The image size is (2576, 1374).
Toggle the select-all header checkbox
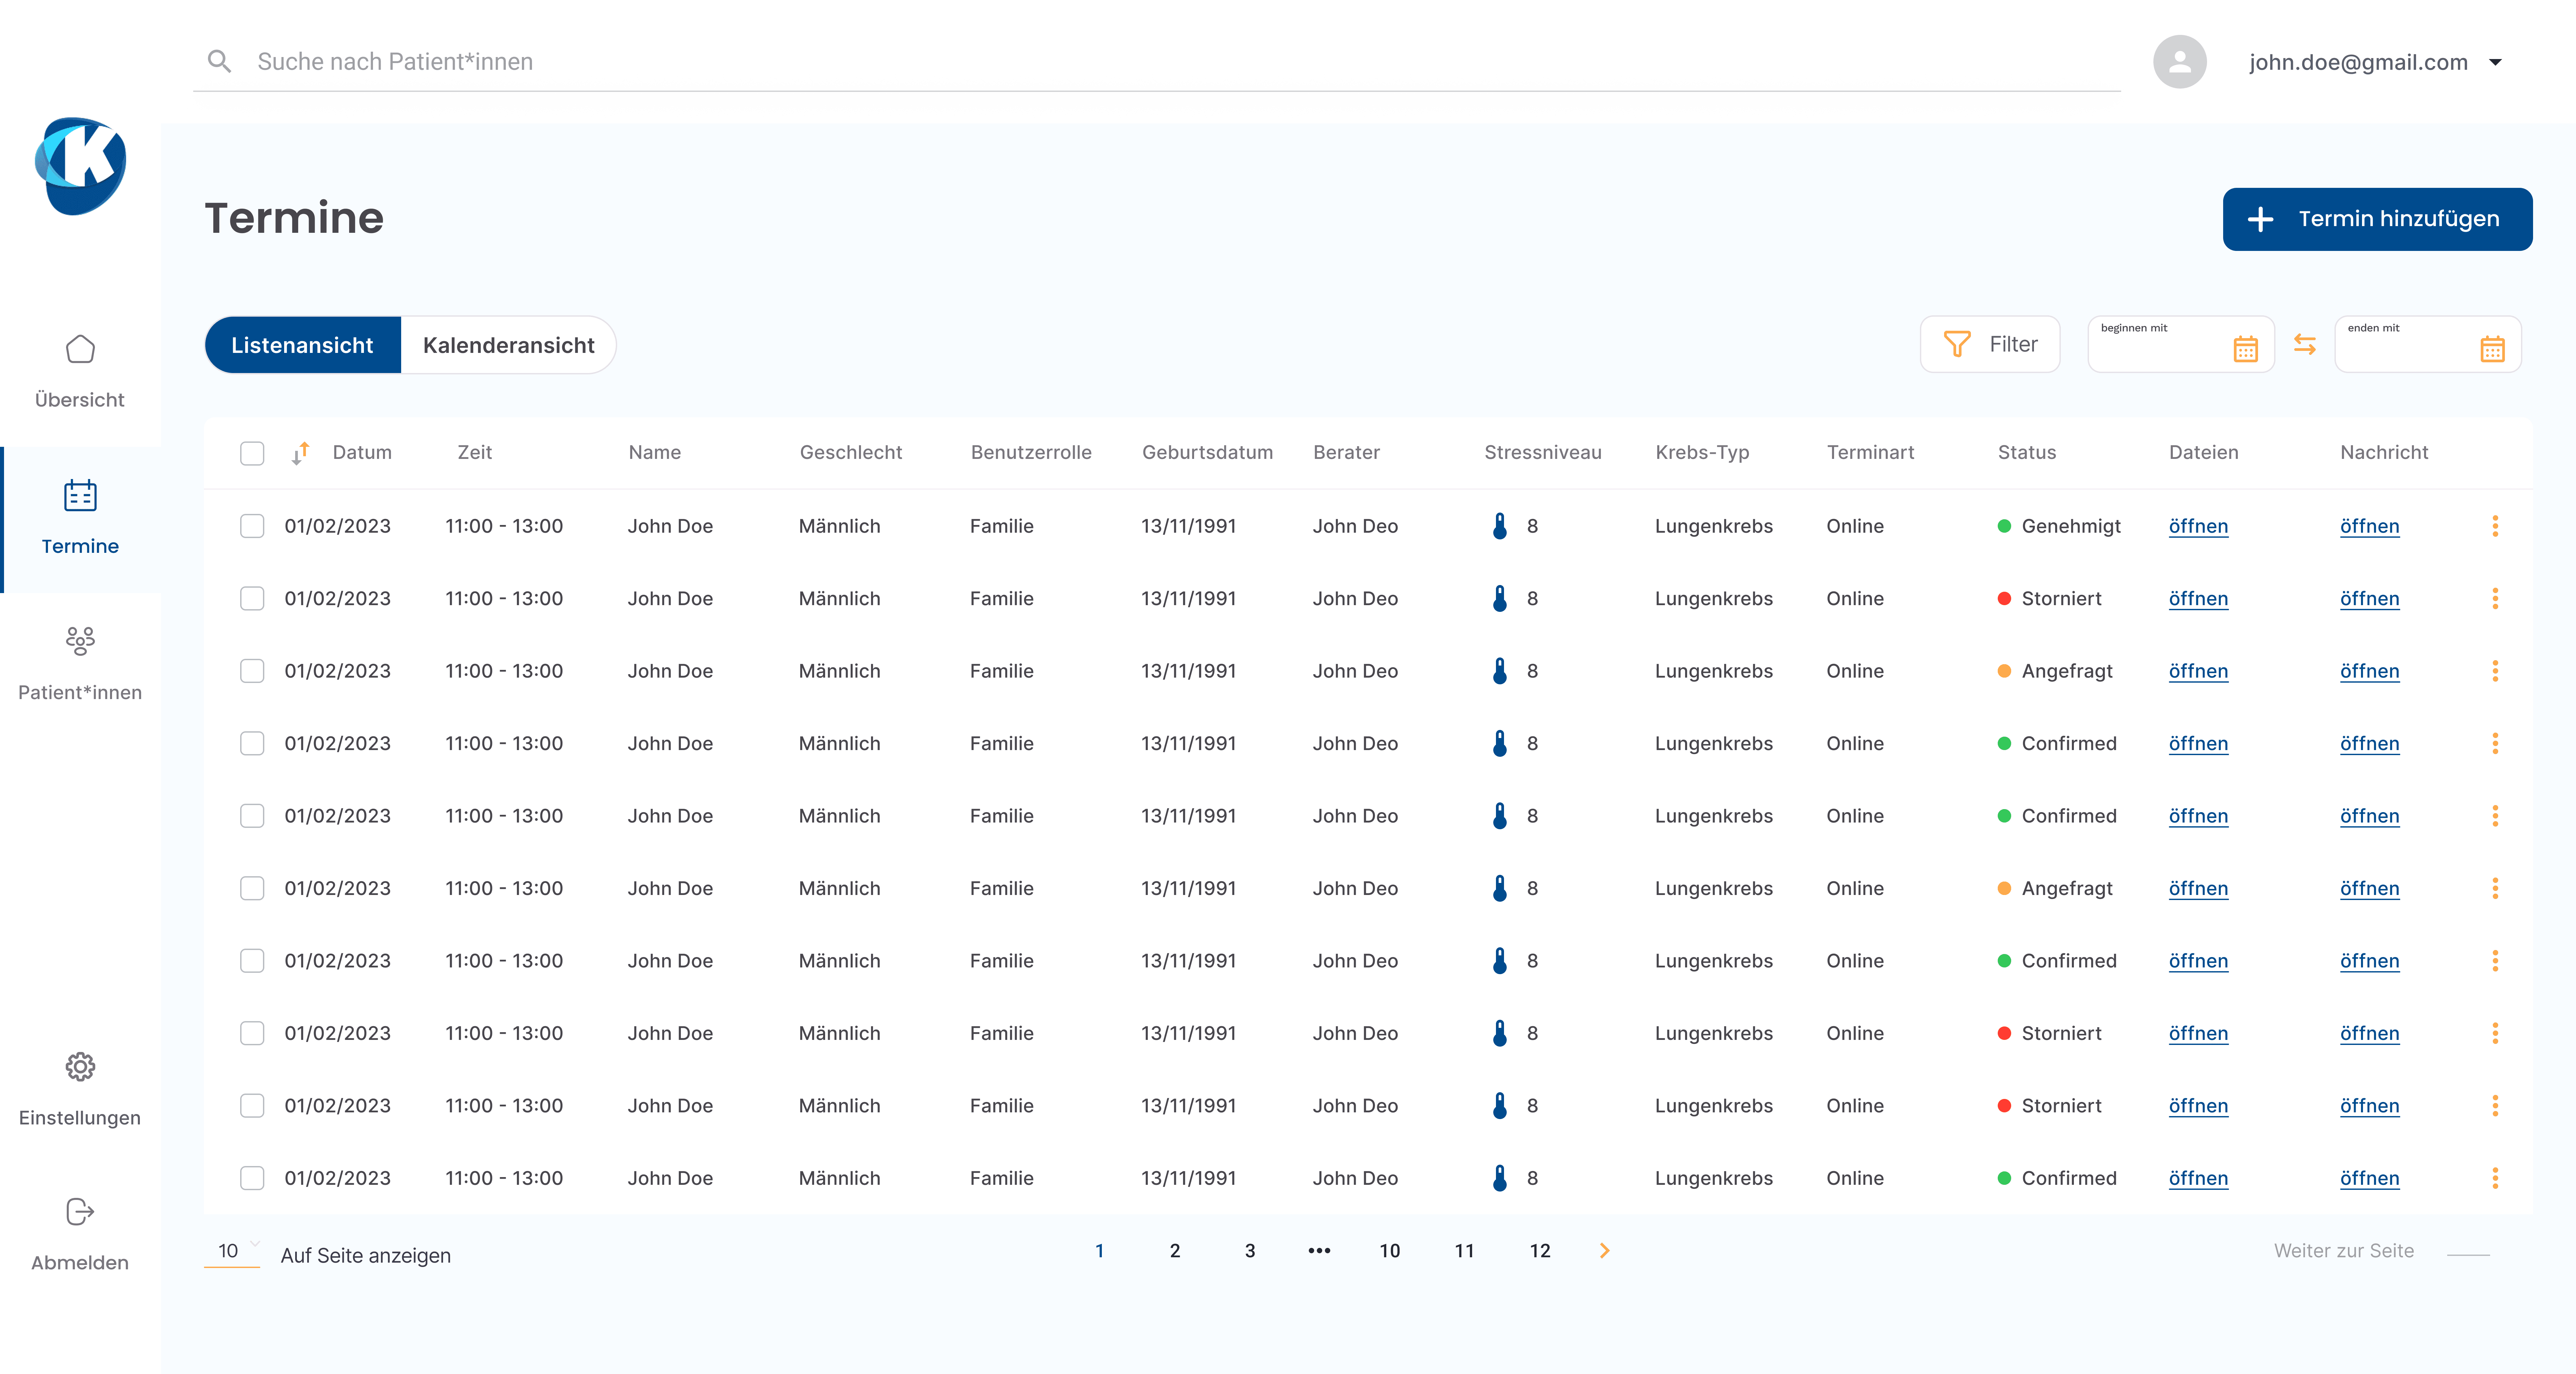(x=252, y=453)
